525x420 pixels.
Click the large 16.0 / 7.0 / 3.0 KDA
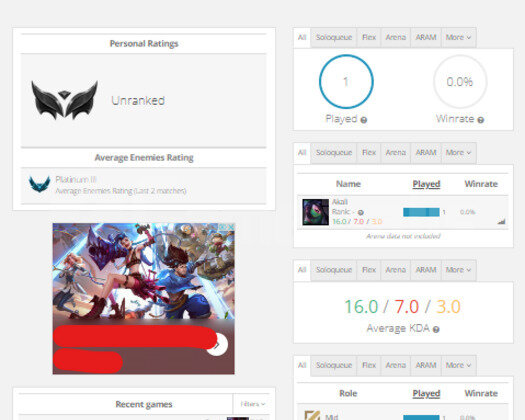[403, 306]
